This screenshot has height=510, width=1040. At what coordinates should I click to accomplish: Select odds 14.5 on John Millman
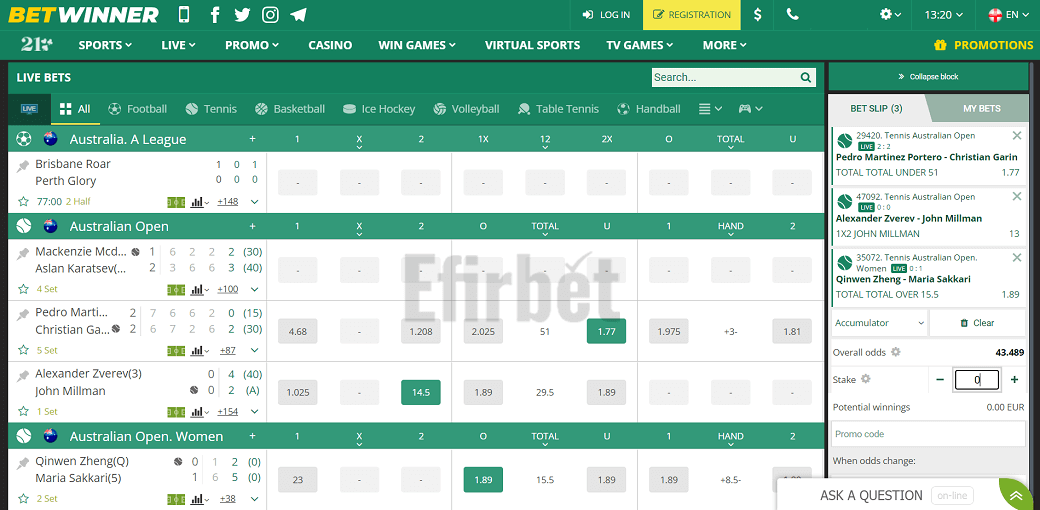pos(421,392)
